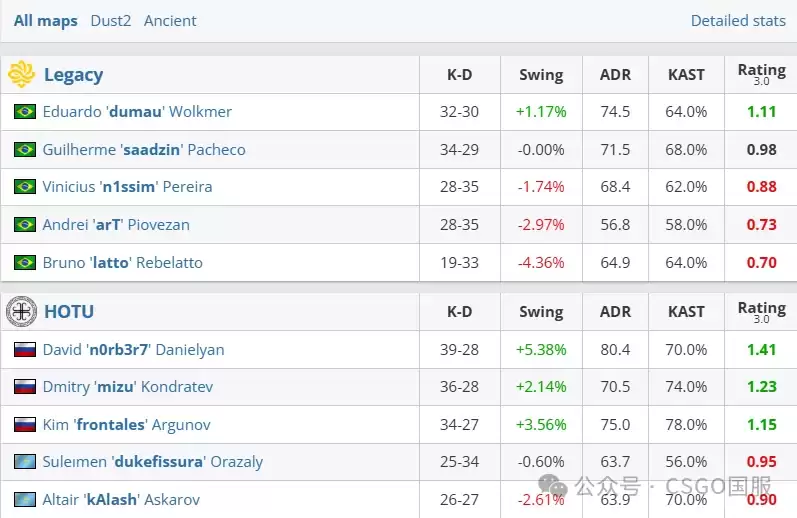Switch to the Ancient map tab
This screenshot has width=797, height=518.
coord(170,21)
